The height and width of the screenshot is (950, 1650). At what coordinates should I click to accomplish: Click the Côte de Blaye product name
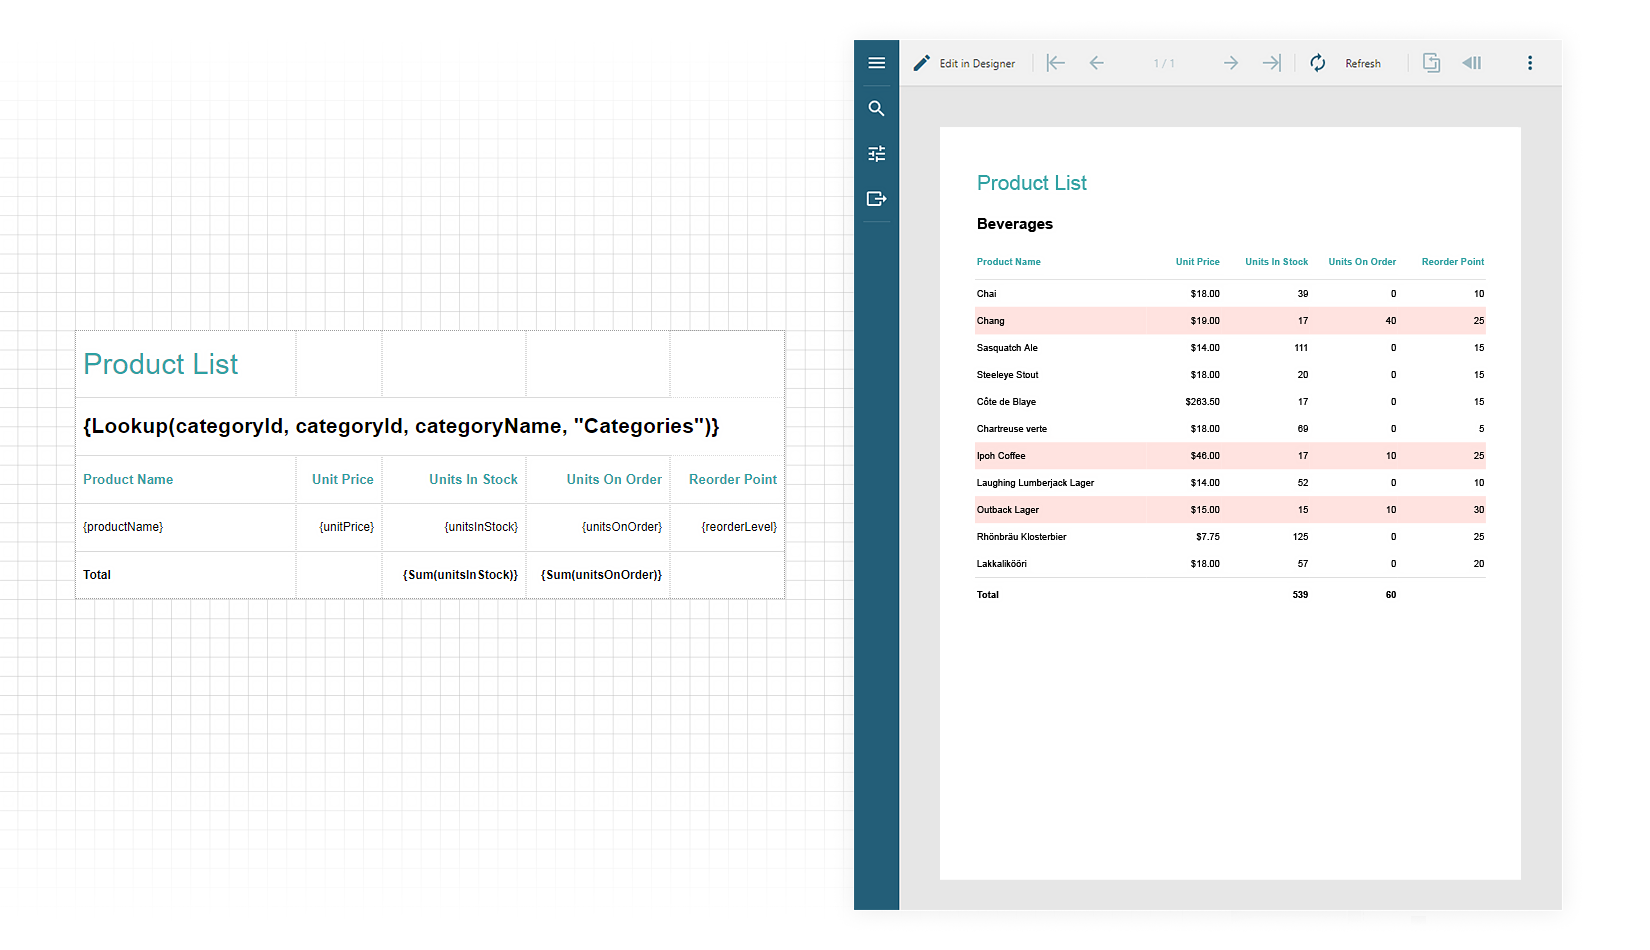coord(1006,402)
